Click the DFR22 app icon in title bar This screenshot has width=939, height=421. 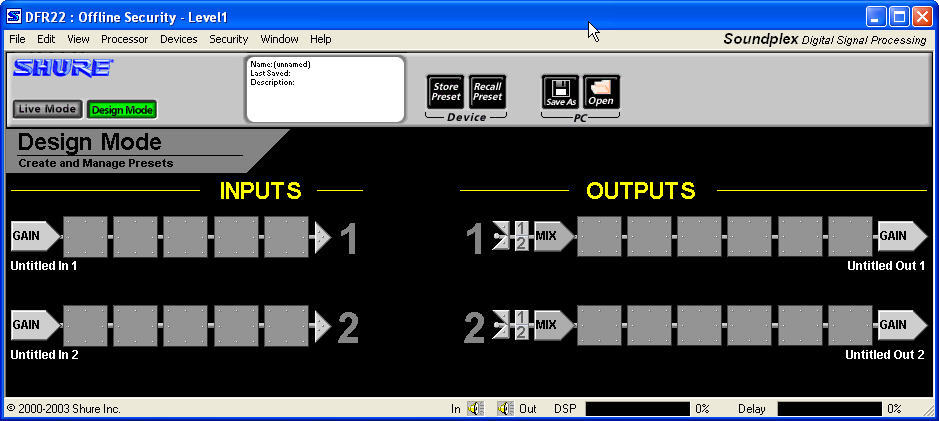point(14,17)
